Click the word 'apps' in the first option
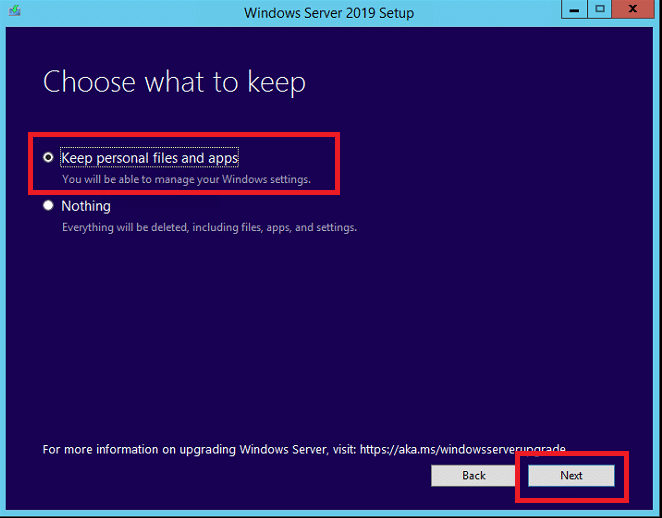 (x=223, y=158)
